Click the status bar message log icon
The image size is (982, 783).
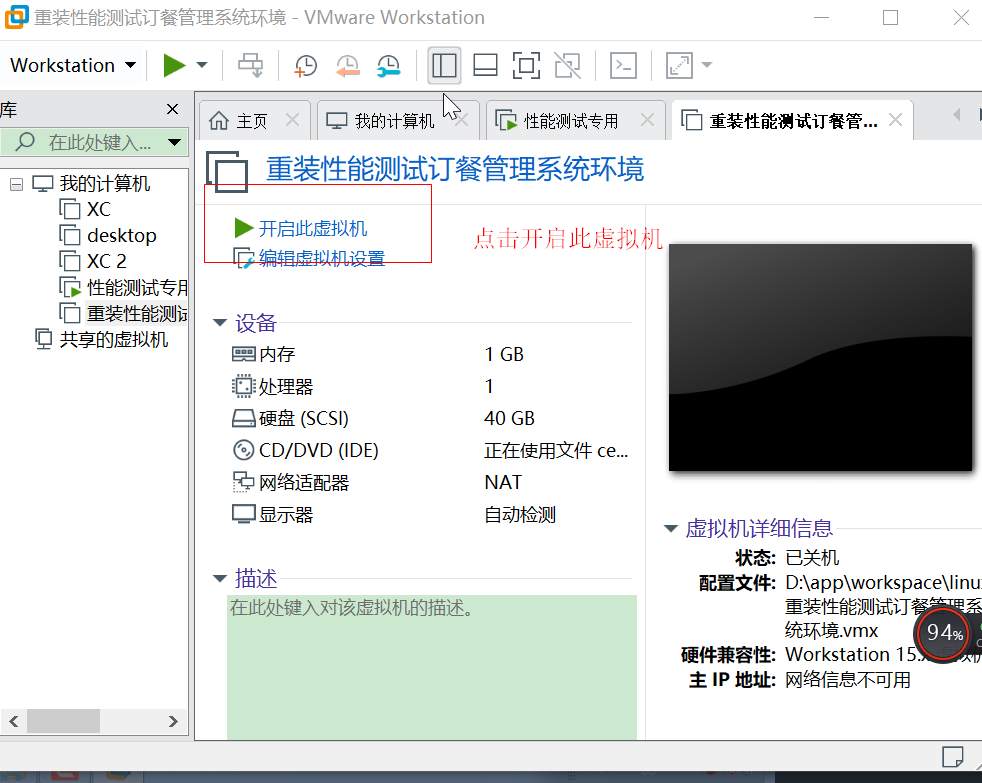point(953,756)
